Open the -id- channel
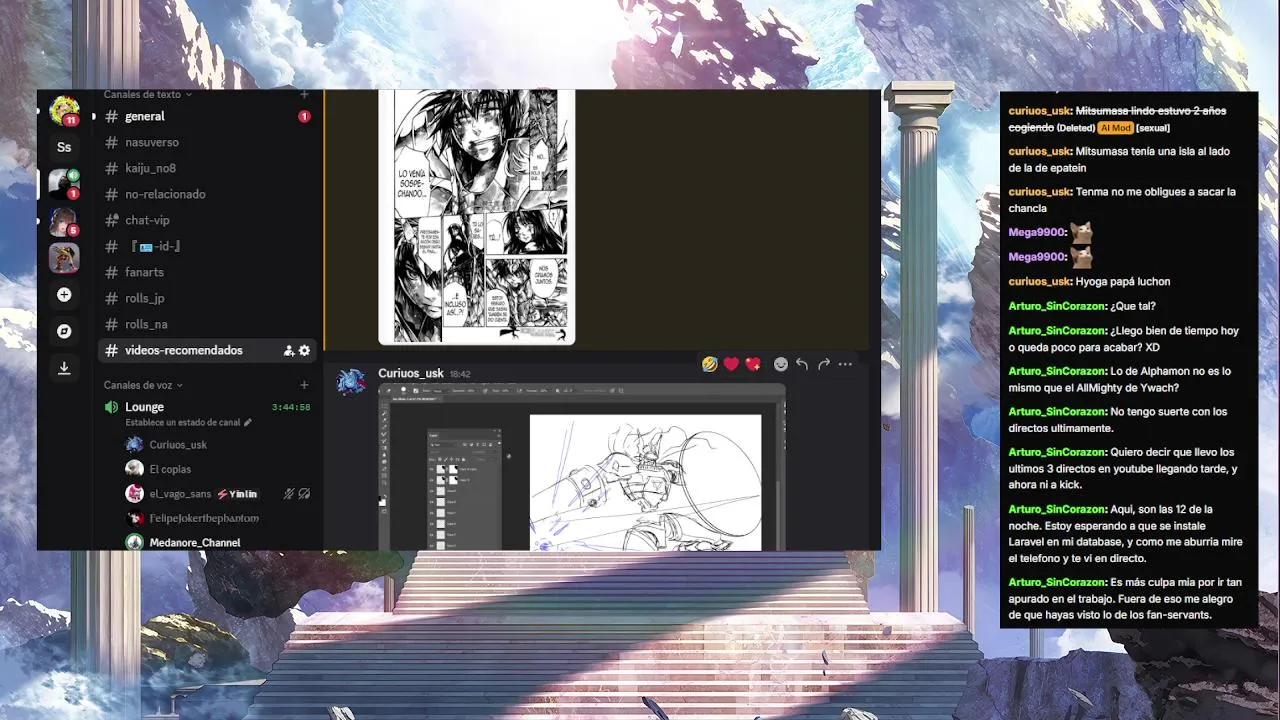 (x=207, y=247)
